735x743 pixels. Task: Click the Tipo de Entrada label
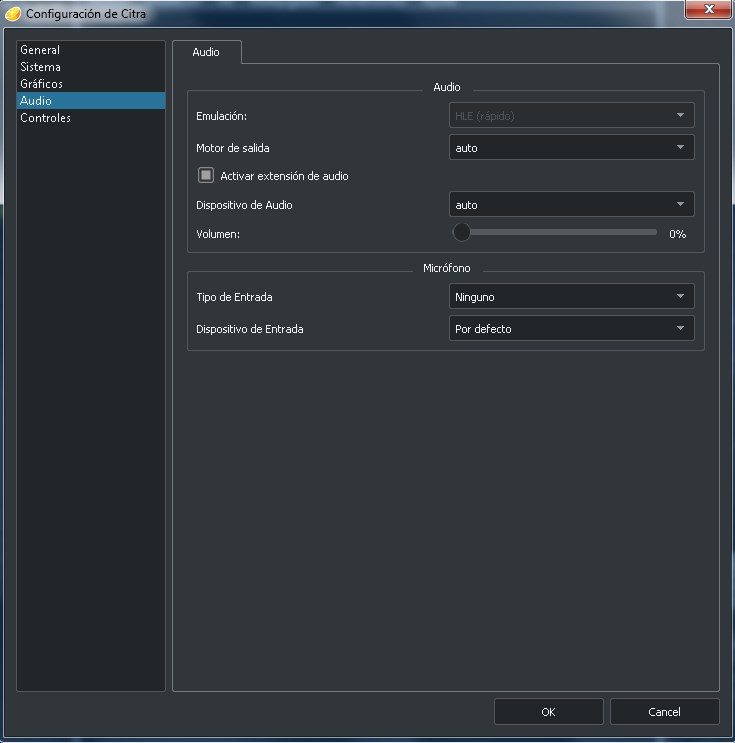point(234,297)
